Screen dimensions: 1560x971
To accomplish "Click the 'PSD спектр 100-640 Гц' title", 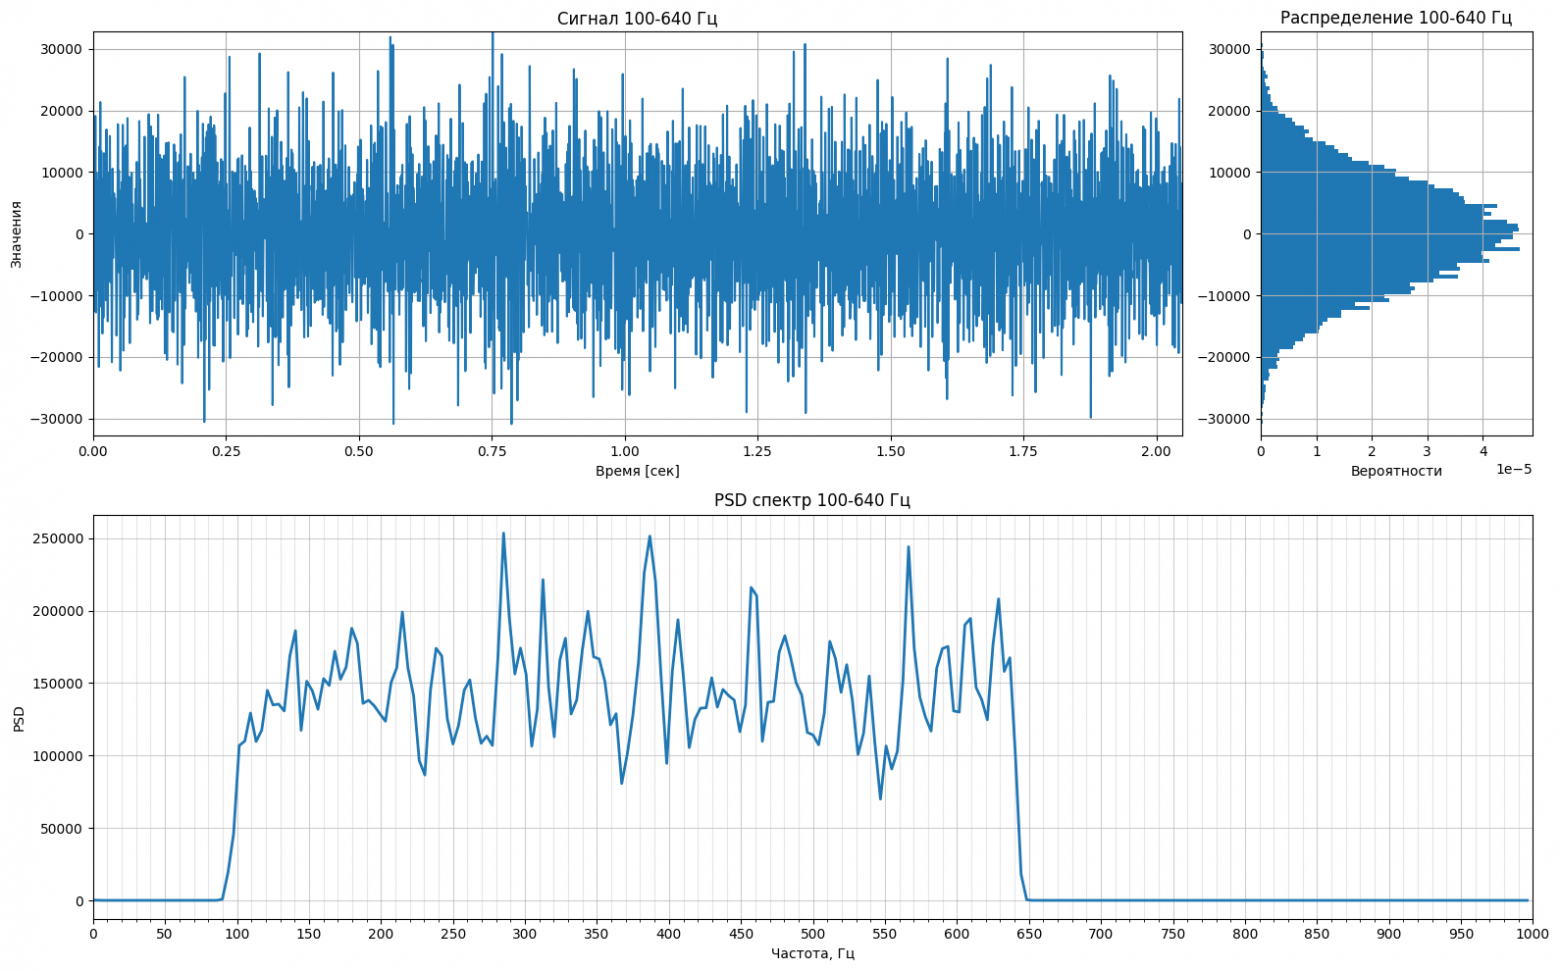I will pos(811,500).
